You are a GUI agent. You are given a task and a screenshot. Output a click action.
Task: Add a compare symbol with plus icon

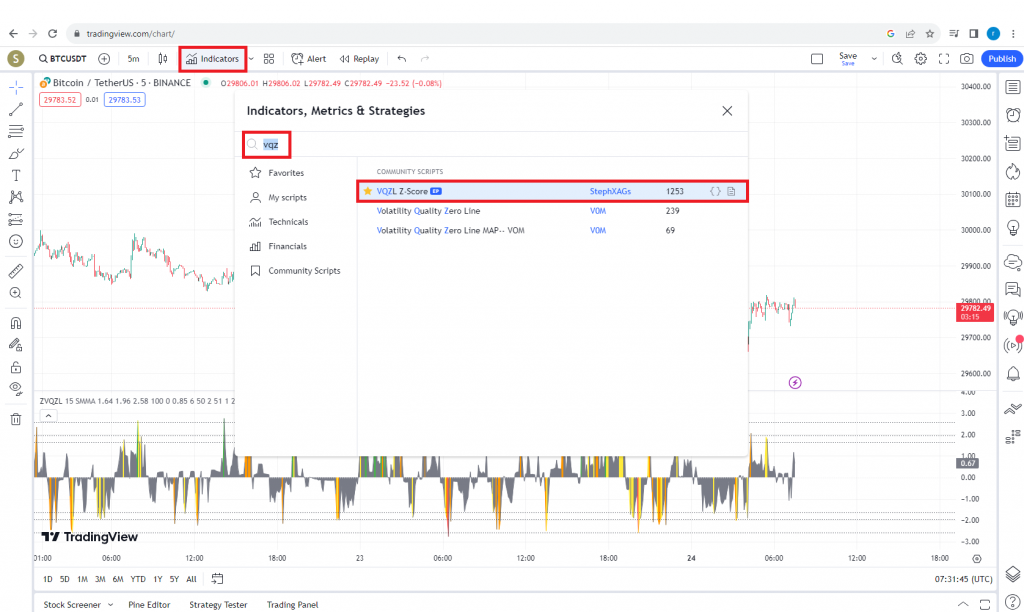(104, 59)
